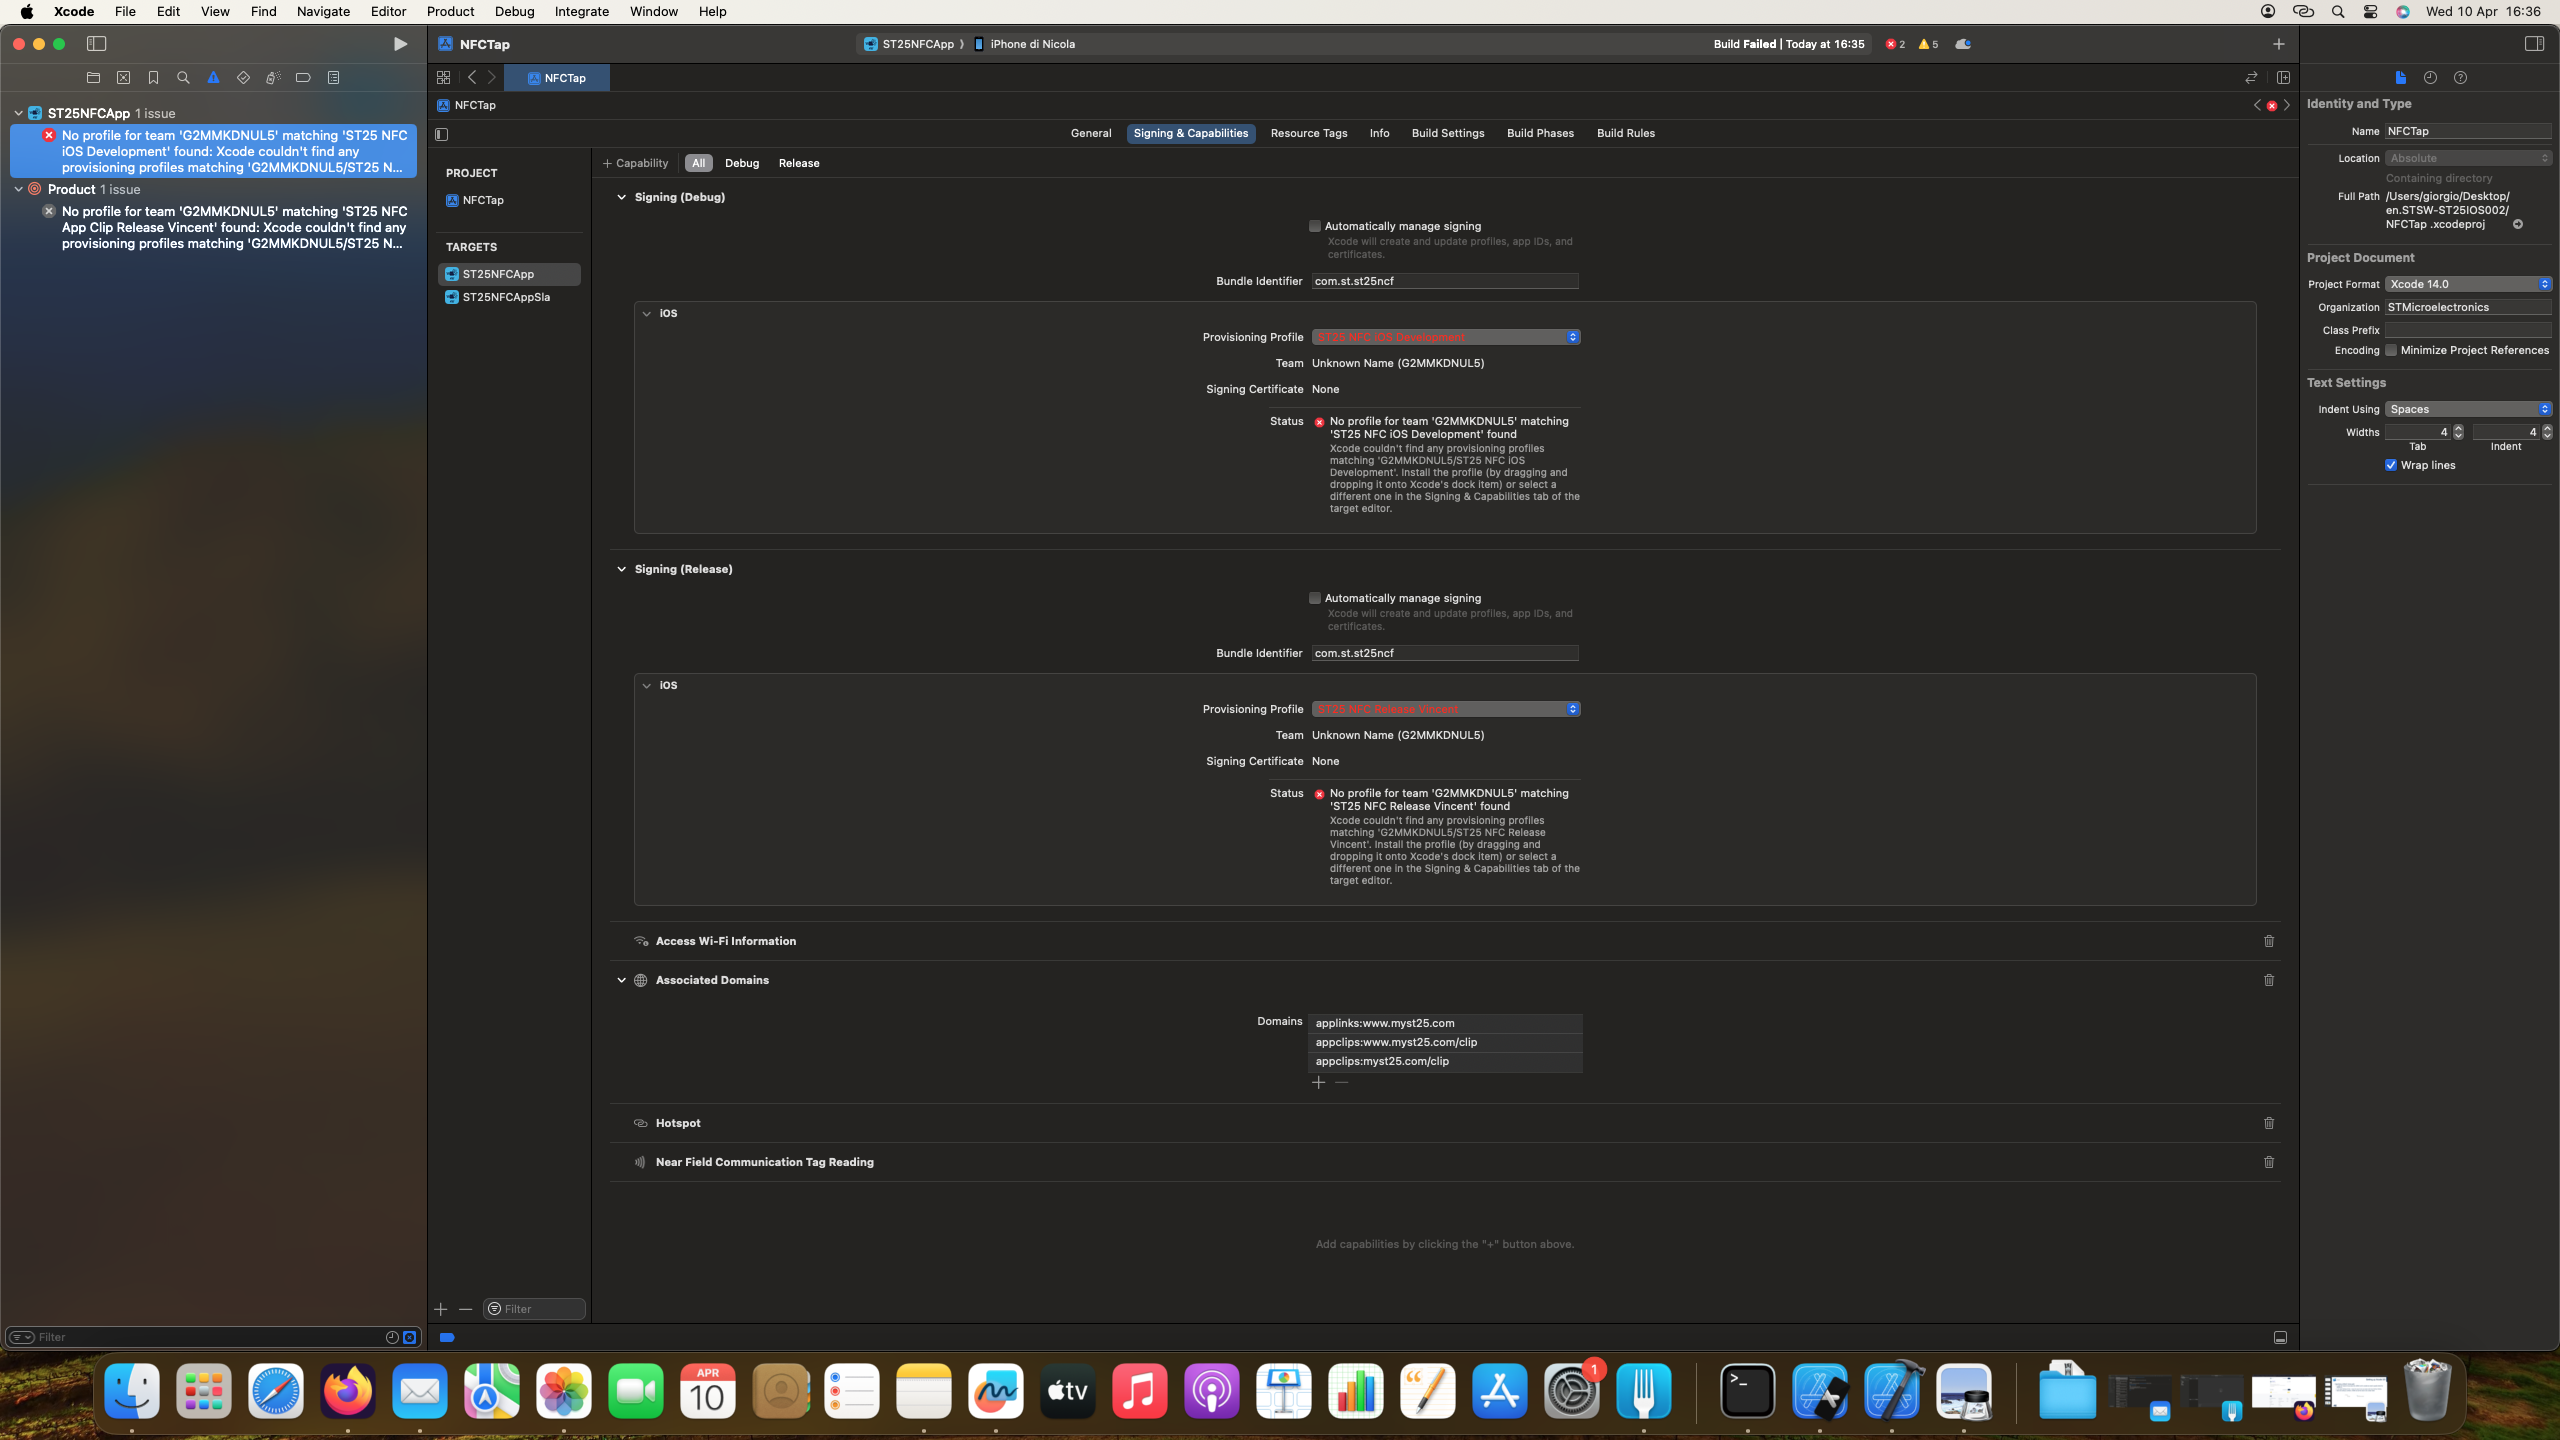Select the Issue navigator warning icon
This screenshot has width=2560, height=1440.
(x=213, y=78)
